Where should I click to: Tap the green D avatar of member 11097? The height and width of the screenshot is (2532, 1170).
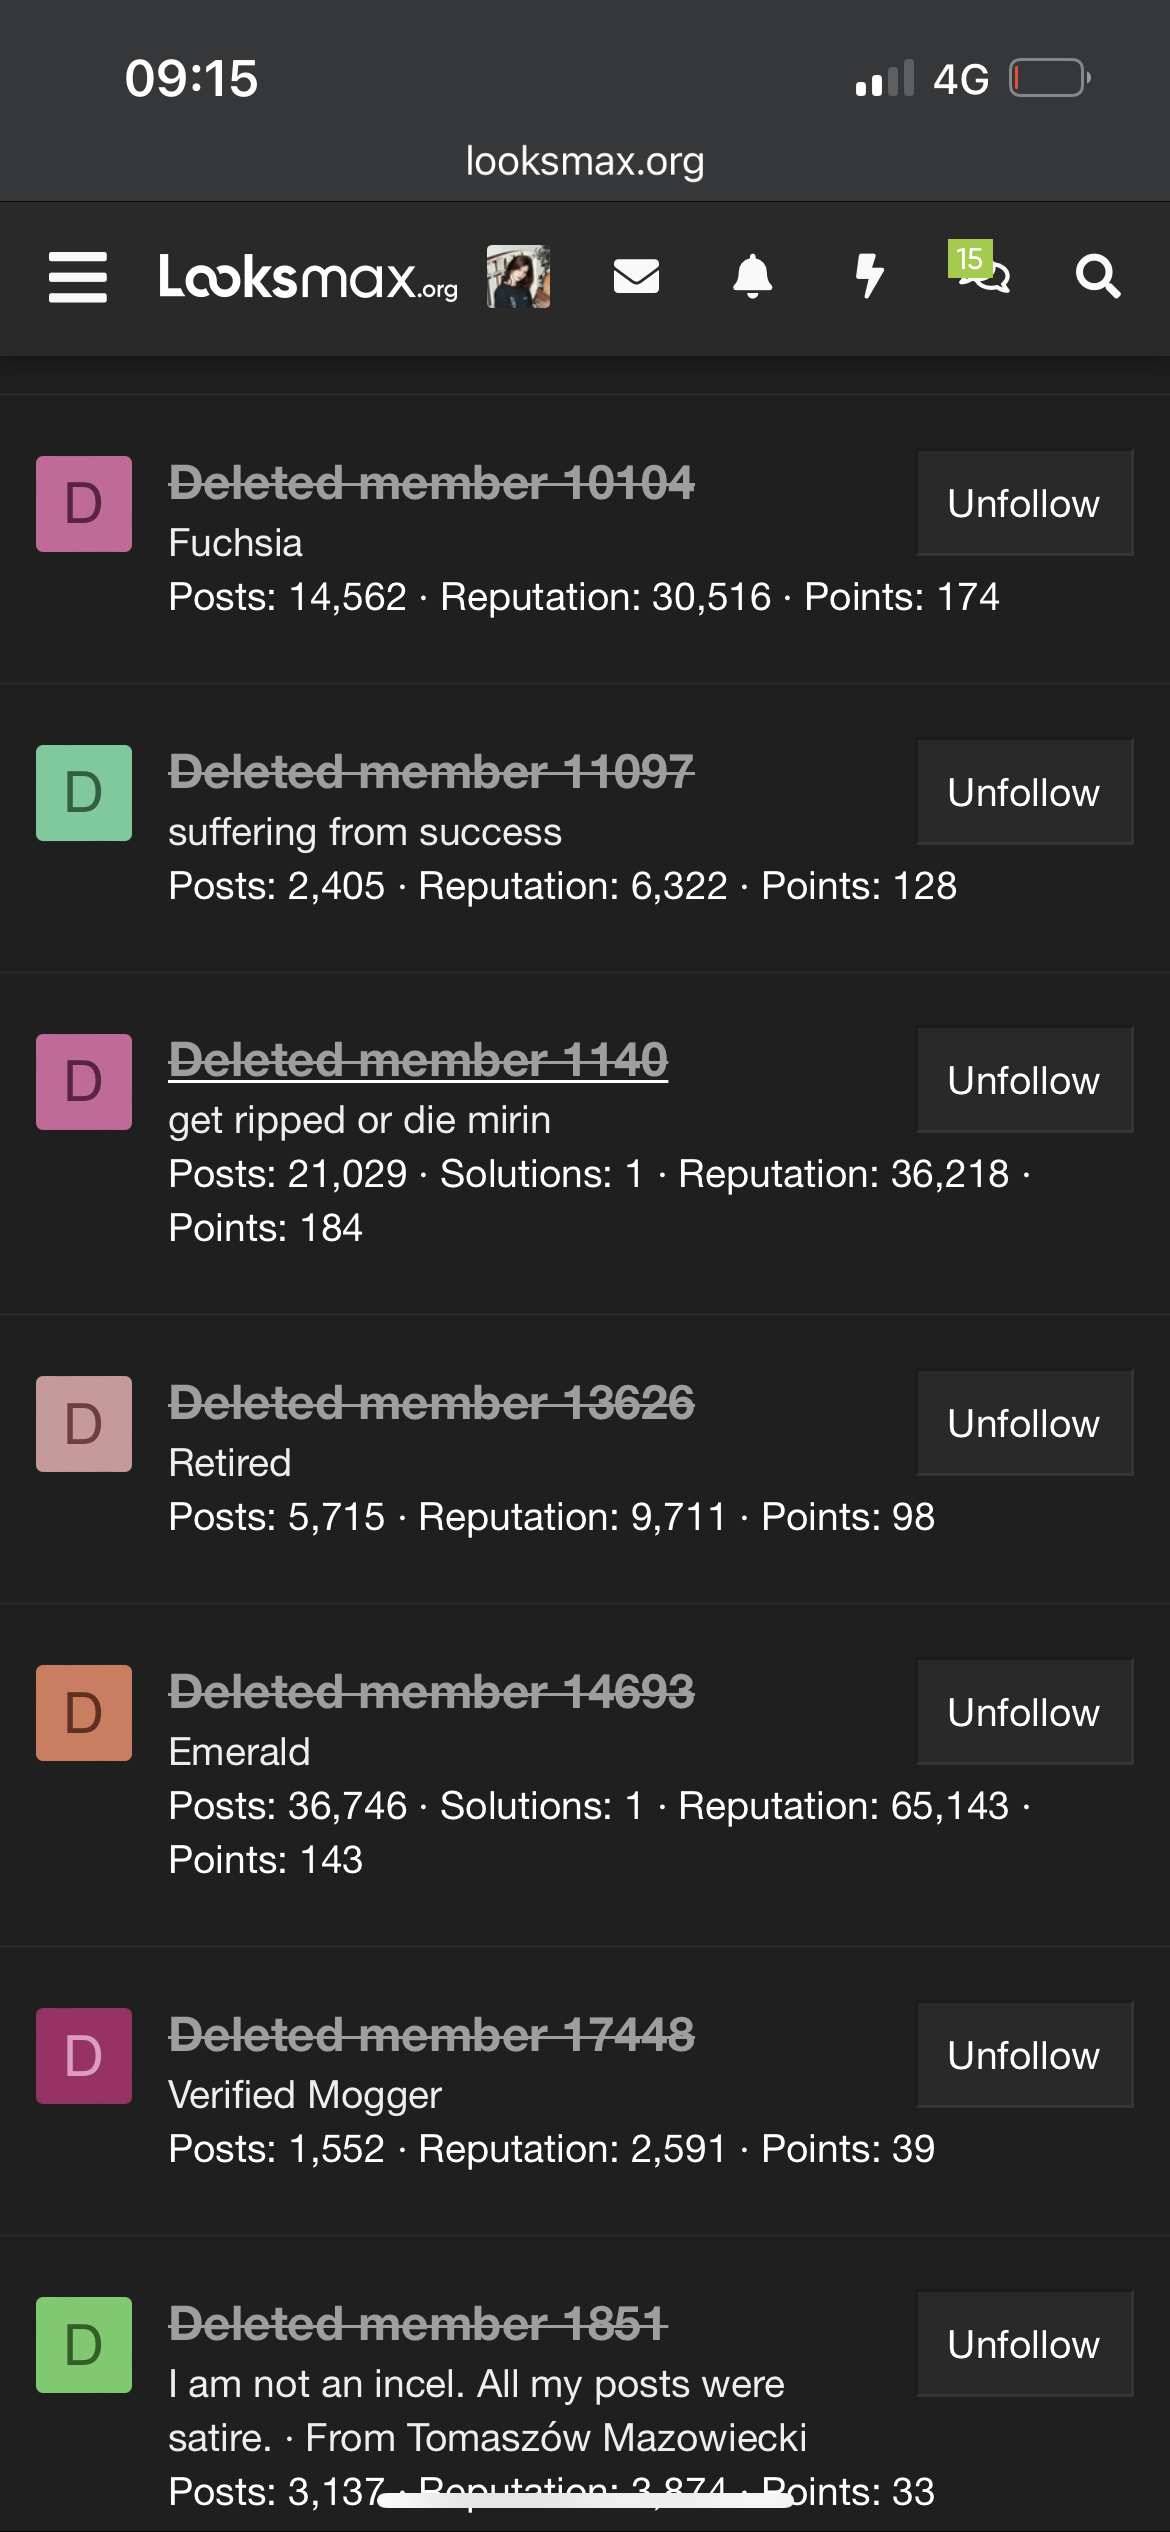pyautogui.click(x=84, y=793)
